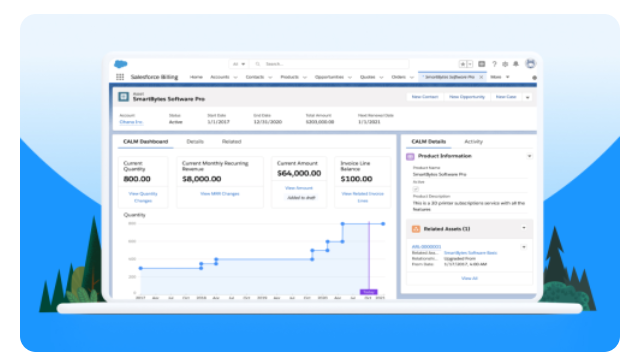The width and height of the screenshot is (637, 364).
Task: Select the SmartBytes Software Pro workspace tab
Action: [x=449, y=77]
